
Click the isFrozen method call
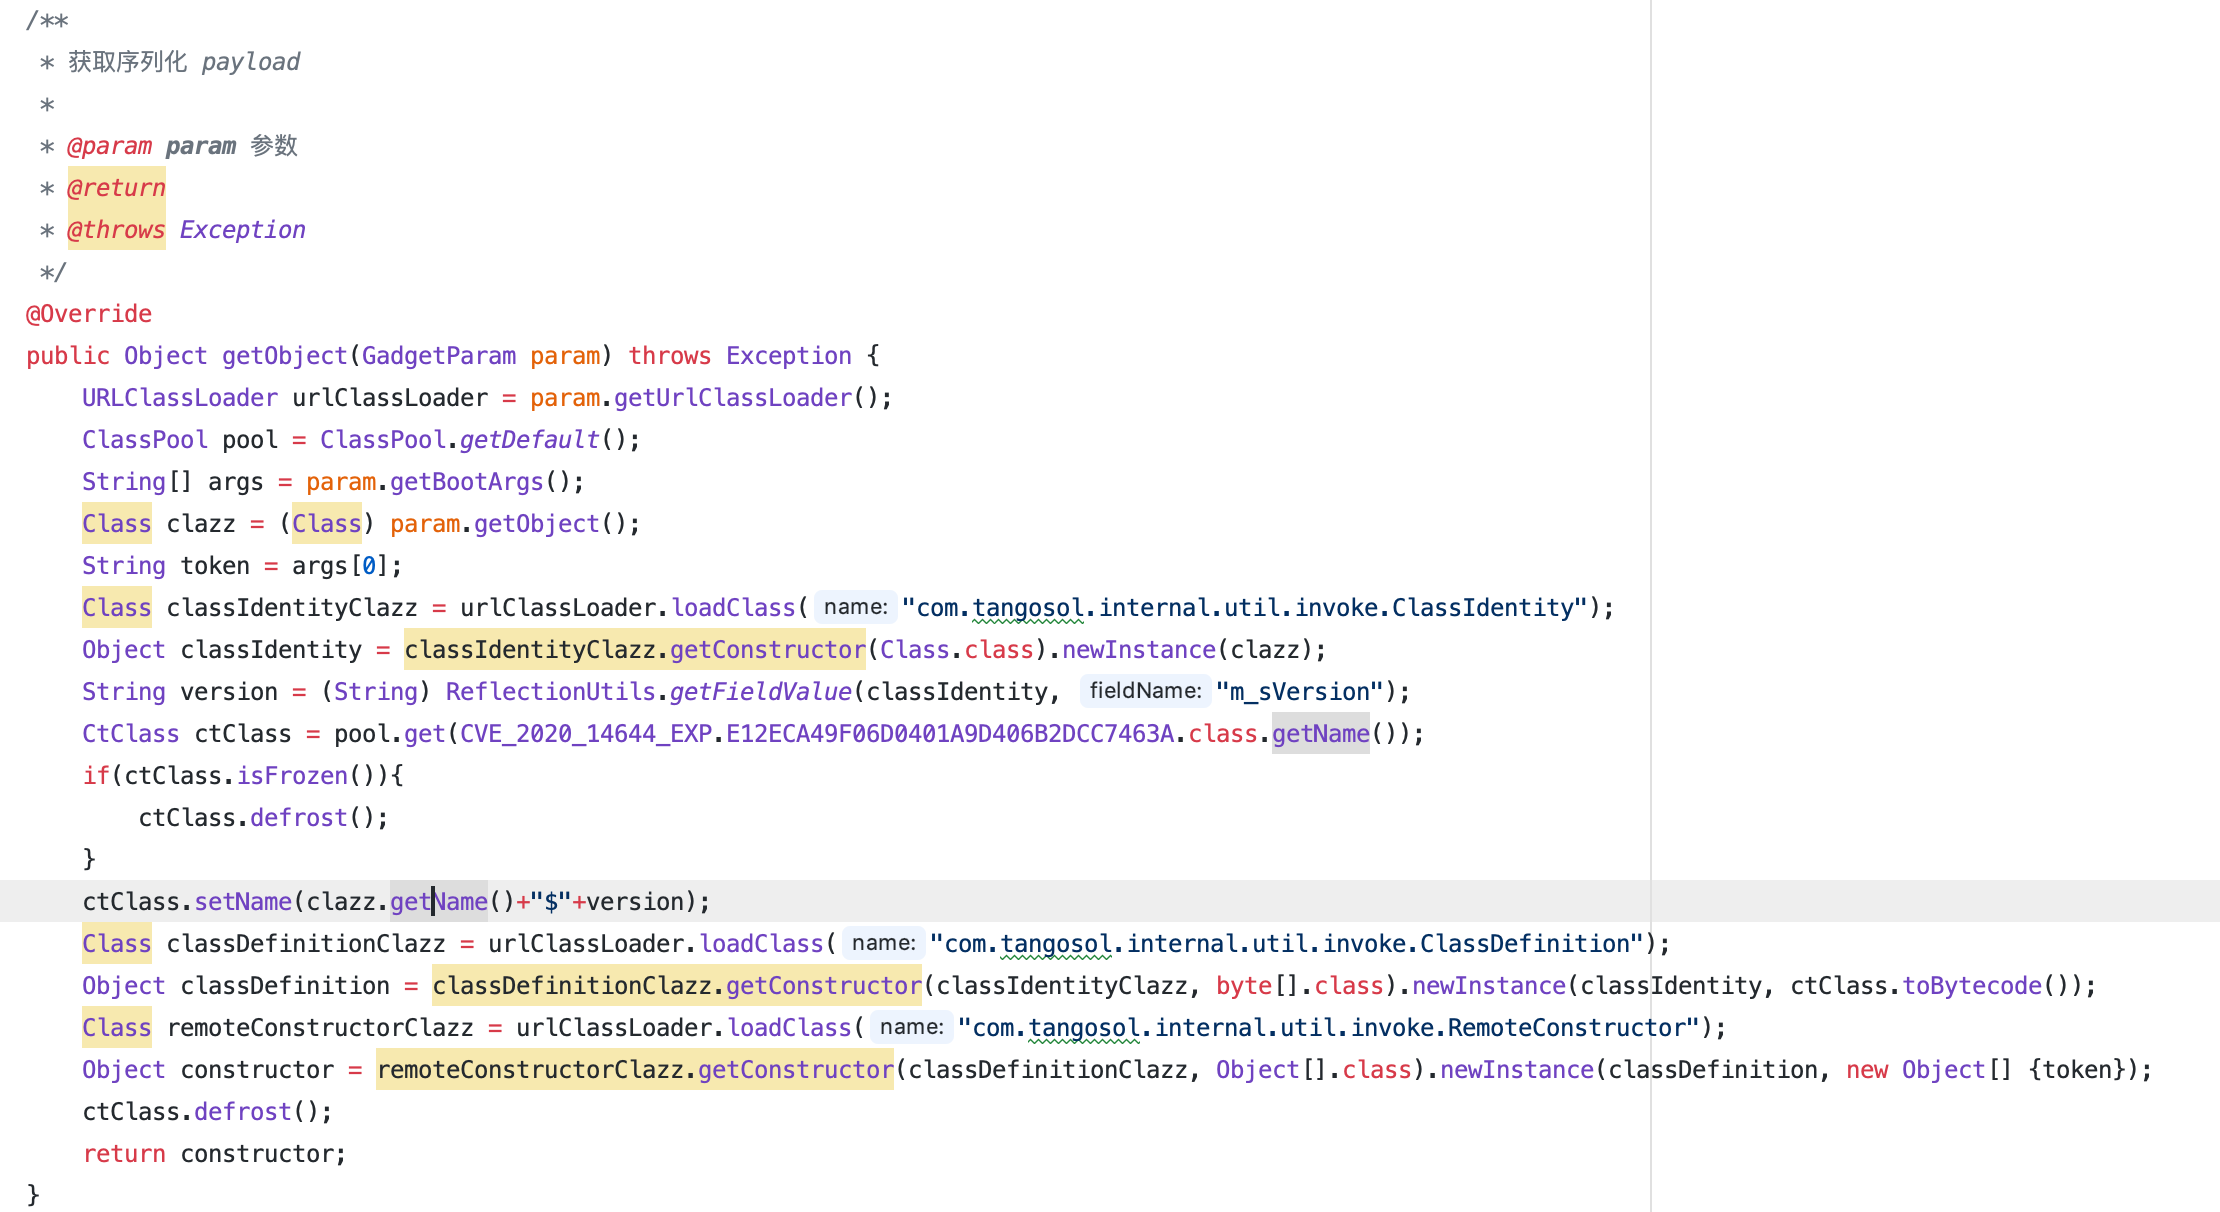coord(292,776)
